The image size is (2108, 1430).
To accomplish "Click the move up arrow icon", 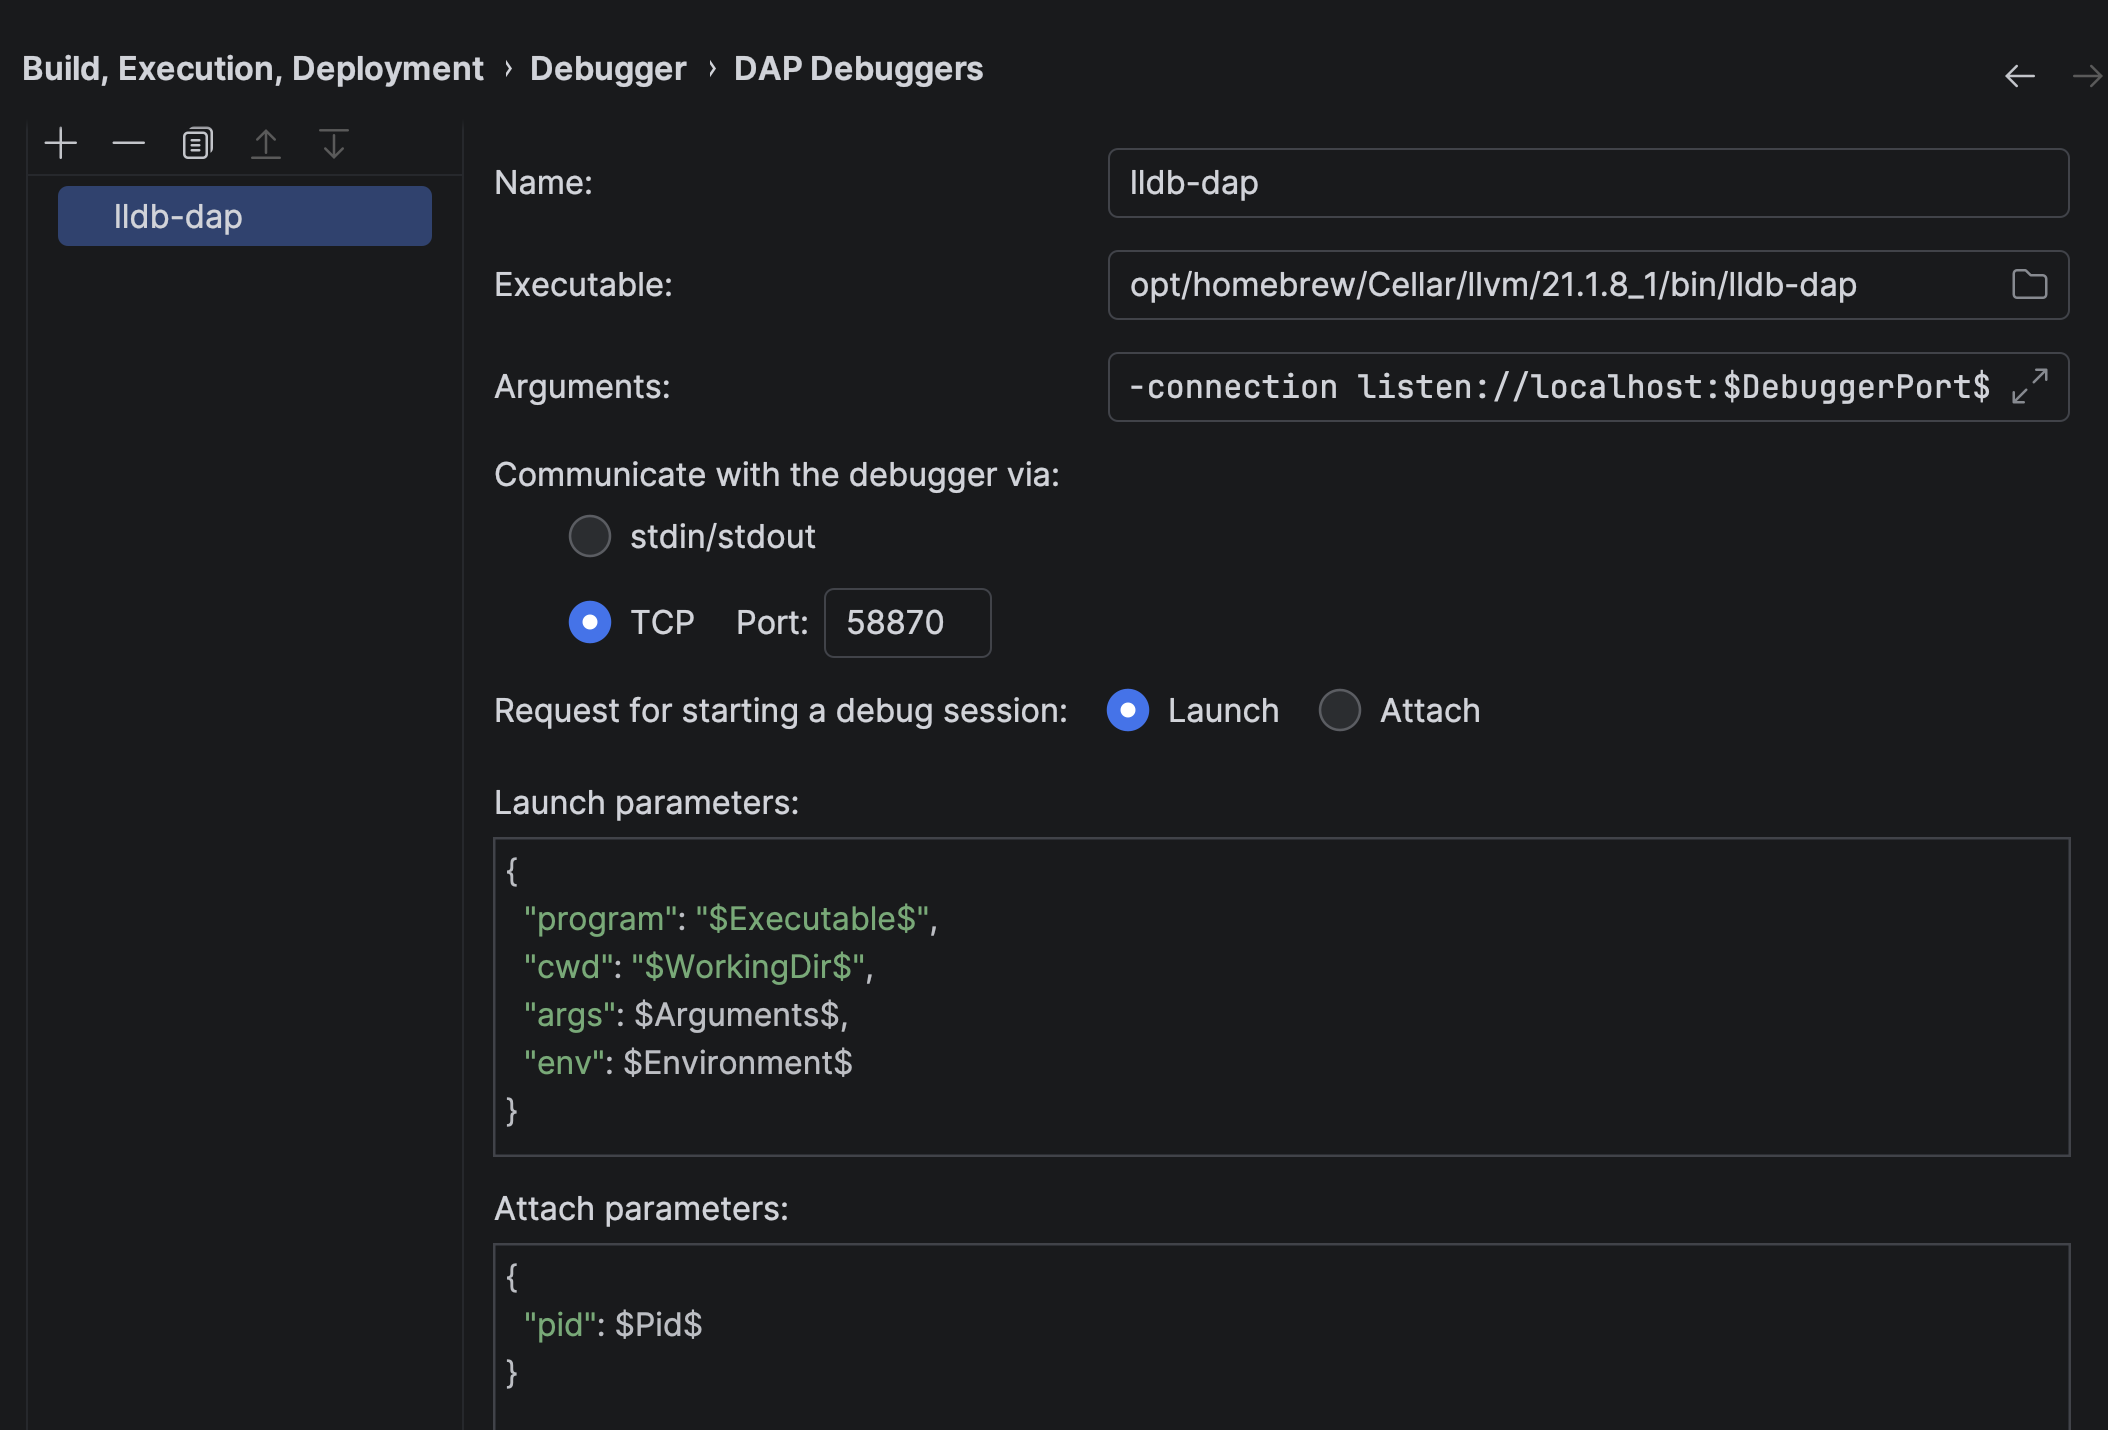I will click(265, 144).
